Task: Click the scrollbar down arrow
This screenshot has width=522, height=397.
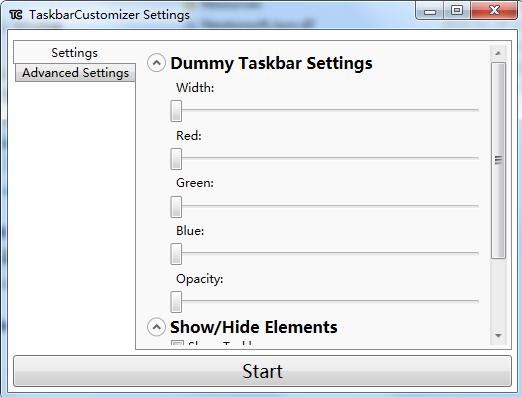Action: (498, 336)
